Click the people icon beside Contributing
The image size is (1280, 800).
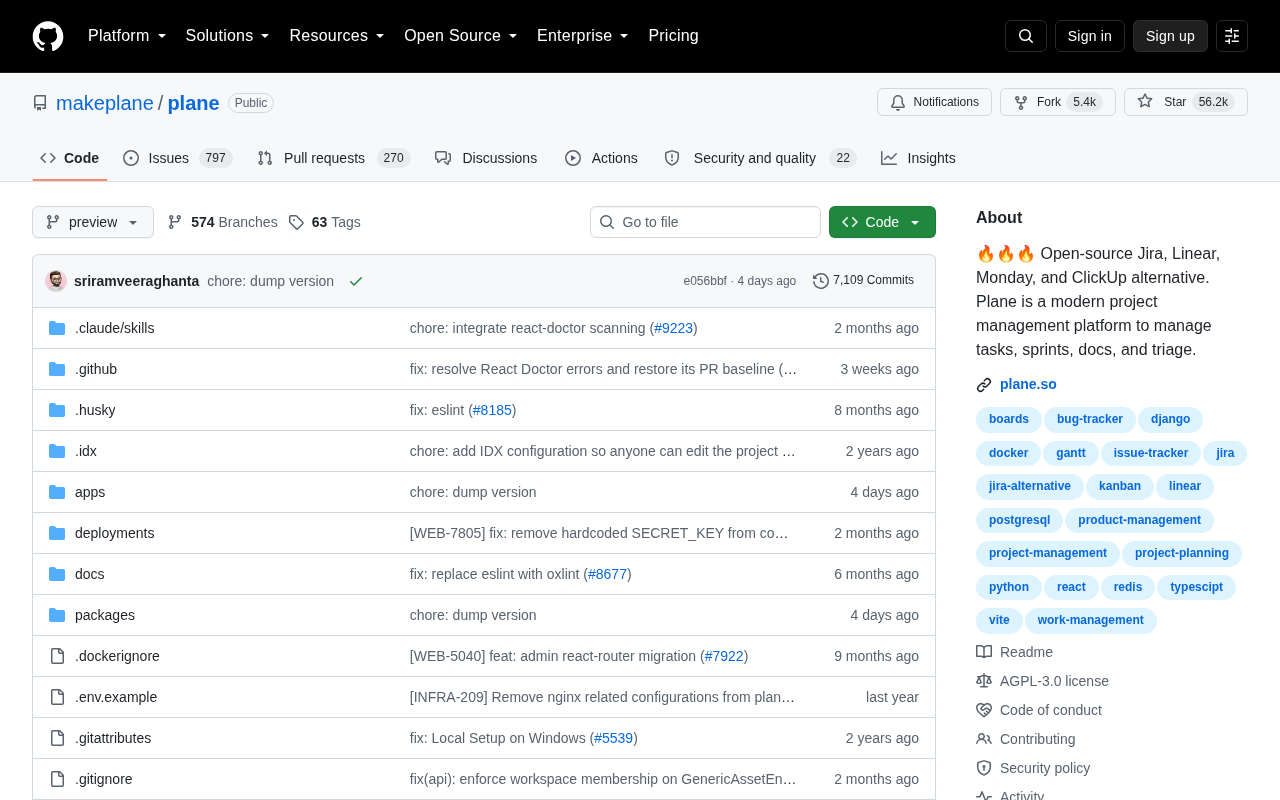[984, 739]
